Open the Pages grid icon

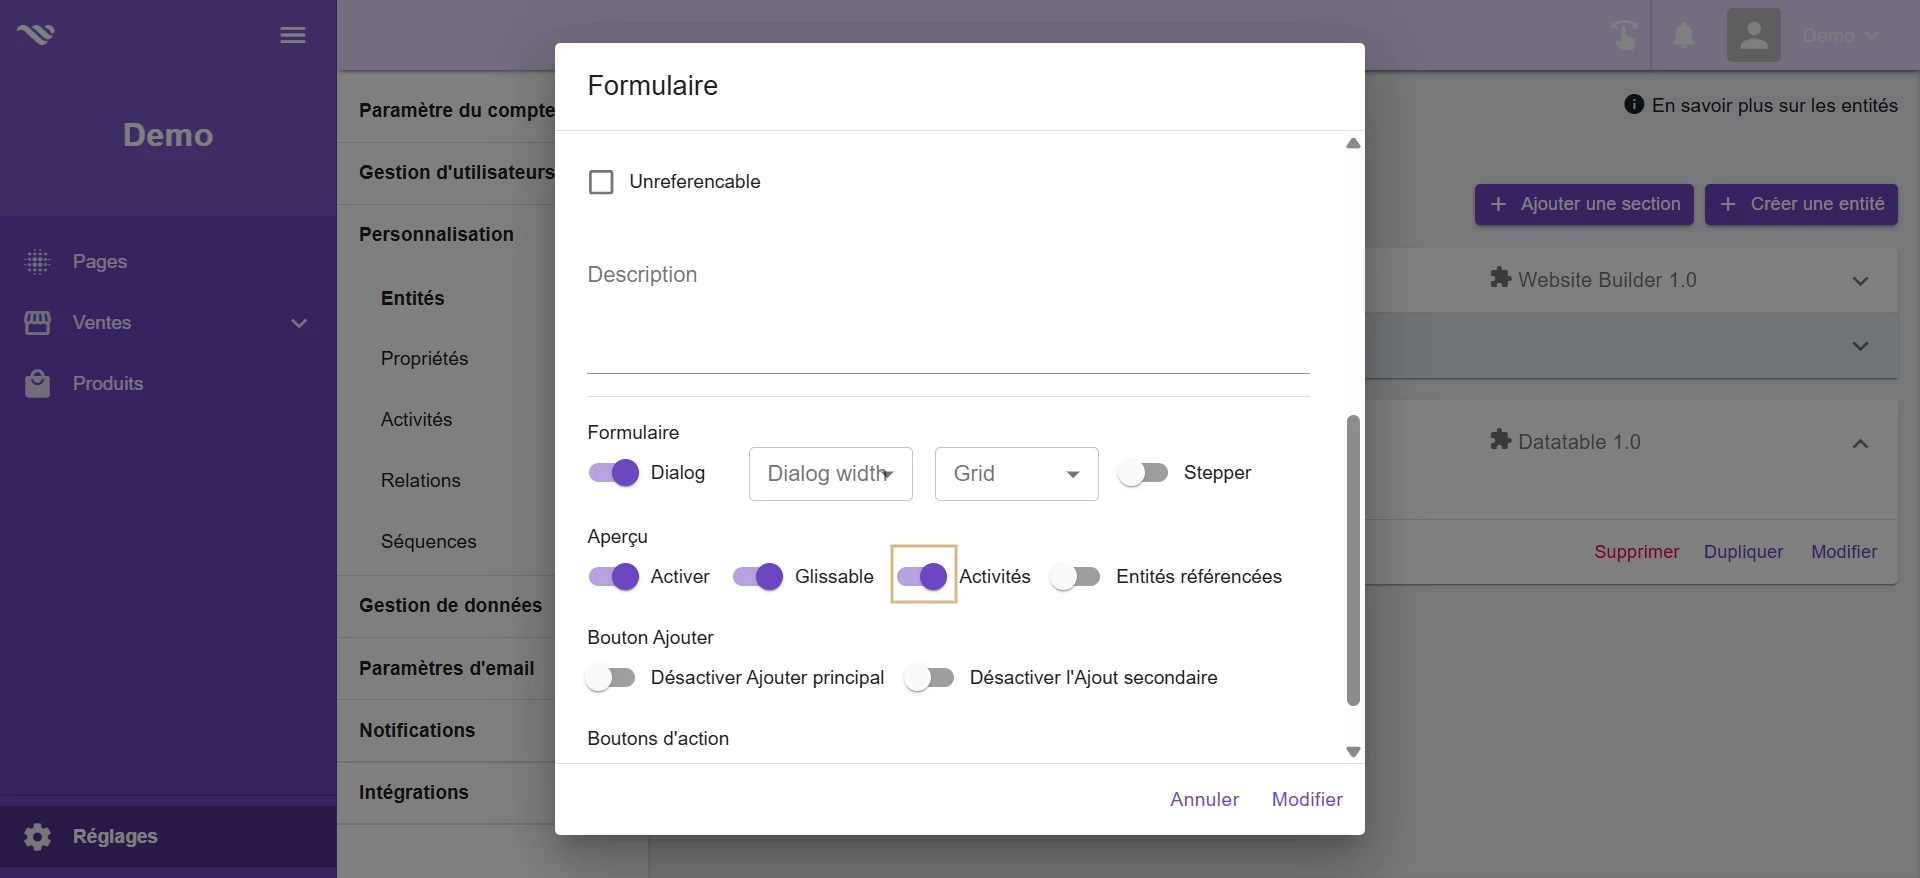pyautogui.click(x=37, y=262)
